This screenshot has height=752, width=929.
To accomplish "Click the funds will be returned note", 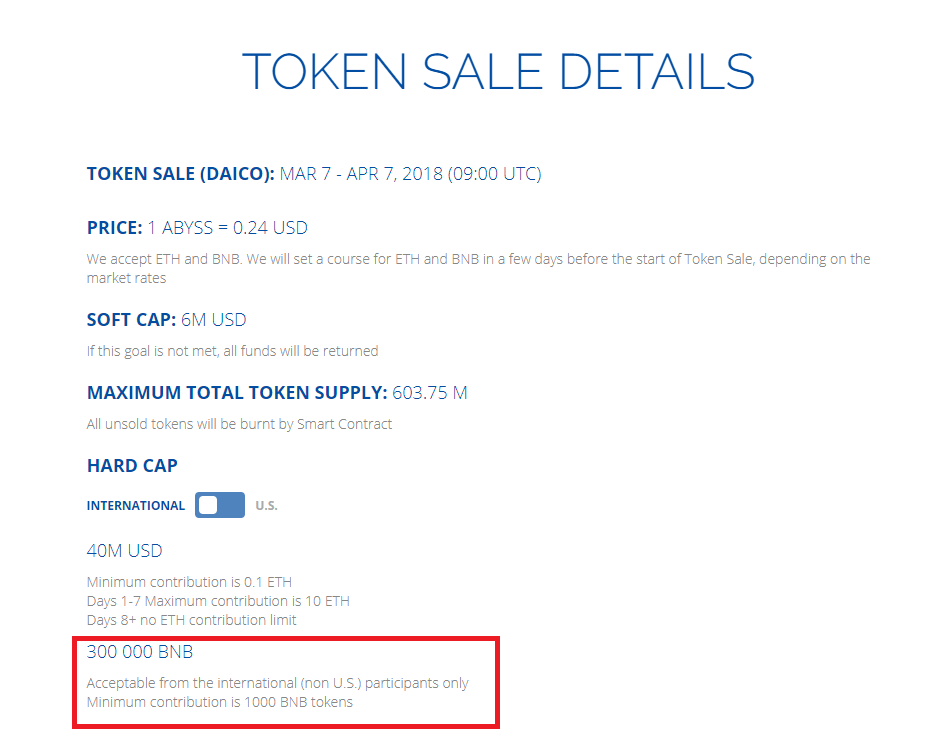I will pos(232,351).
